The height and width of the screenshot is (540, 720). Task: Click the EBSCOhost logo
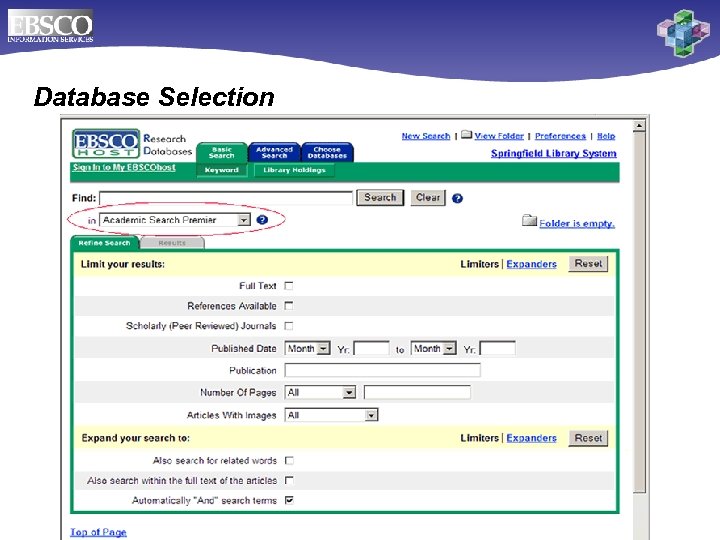coord(106,144)
